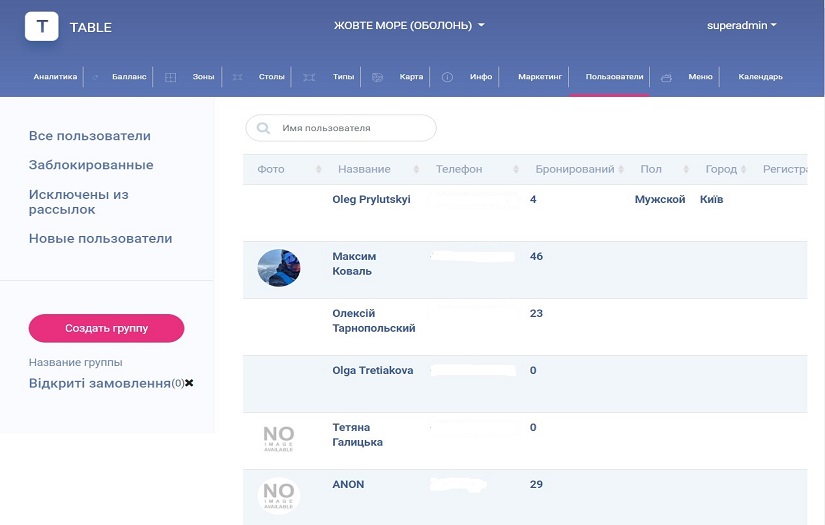Go to the Зоны tab
The image size is (825, 525).
(203, 77)
